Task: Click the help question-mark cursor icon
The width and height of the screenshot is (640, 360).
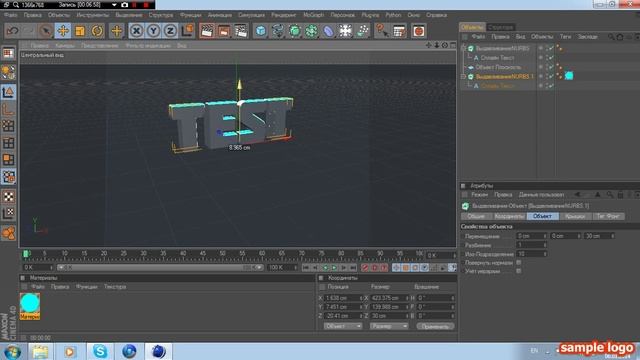Action: click(x=382, y=31)
